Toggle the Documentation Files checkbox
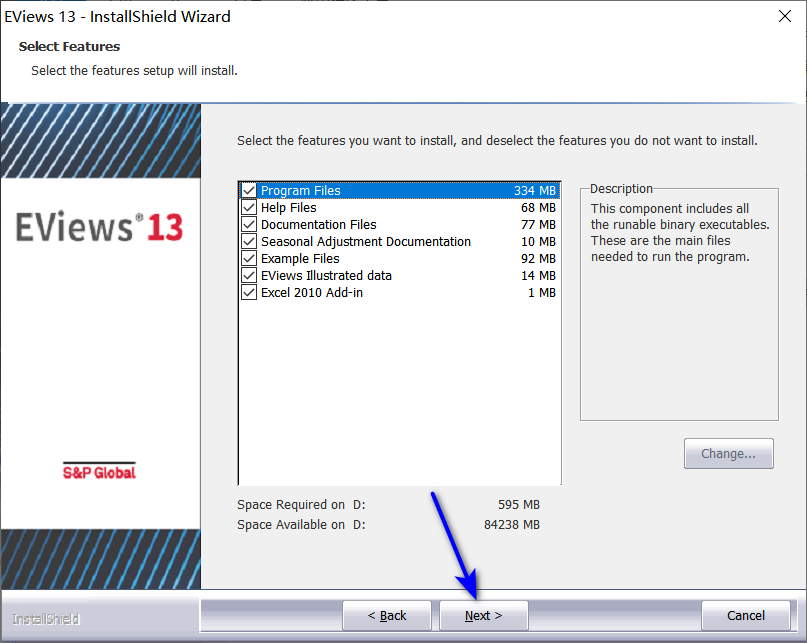Viewport: 807px width, 643px height. pyautogui.click(x=249, y=224)
